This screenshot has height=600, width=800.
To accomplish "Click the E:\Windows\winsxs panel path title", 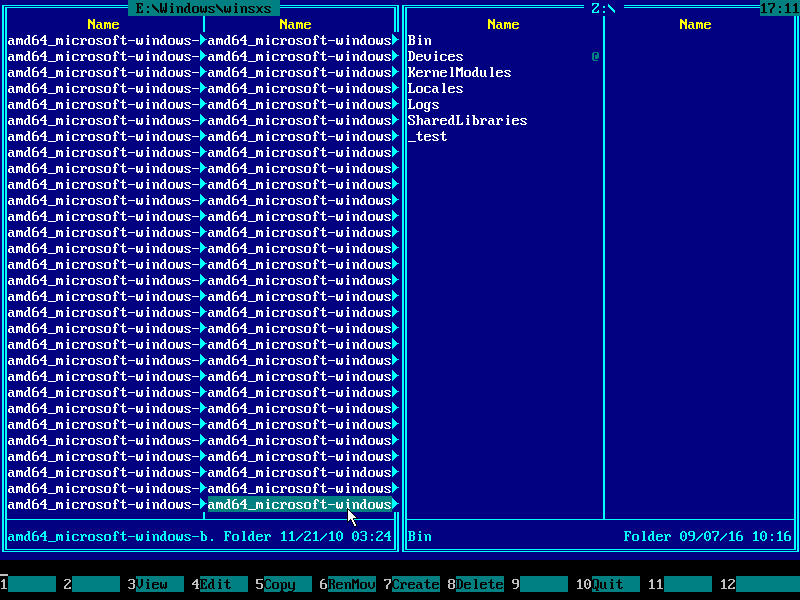I will (x=204, y=8).
